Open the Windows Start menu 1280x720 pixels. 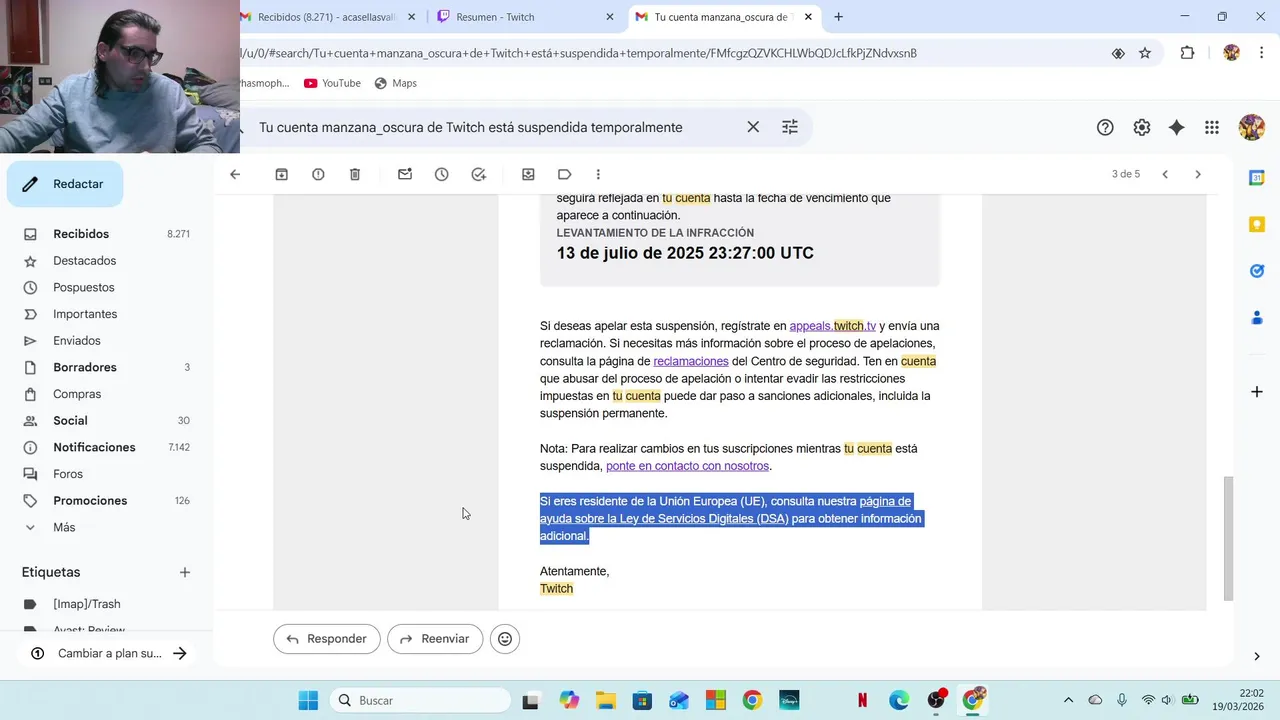pos(308,700)
